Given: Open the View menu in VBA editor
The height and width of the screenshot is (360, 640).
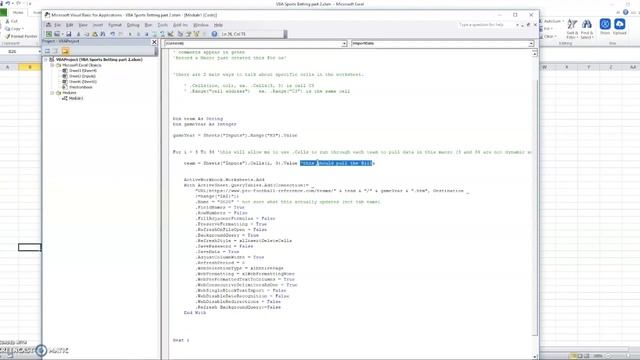Looking at the screenshot, I should click(x=83, y=25).
